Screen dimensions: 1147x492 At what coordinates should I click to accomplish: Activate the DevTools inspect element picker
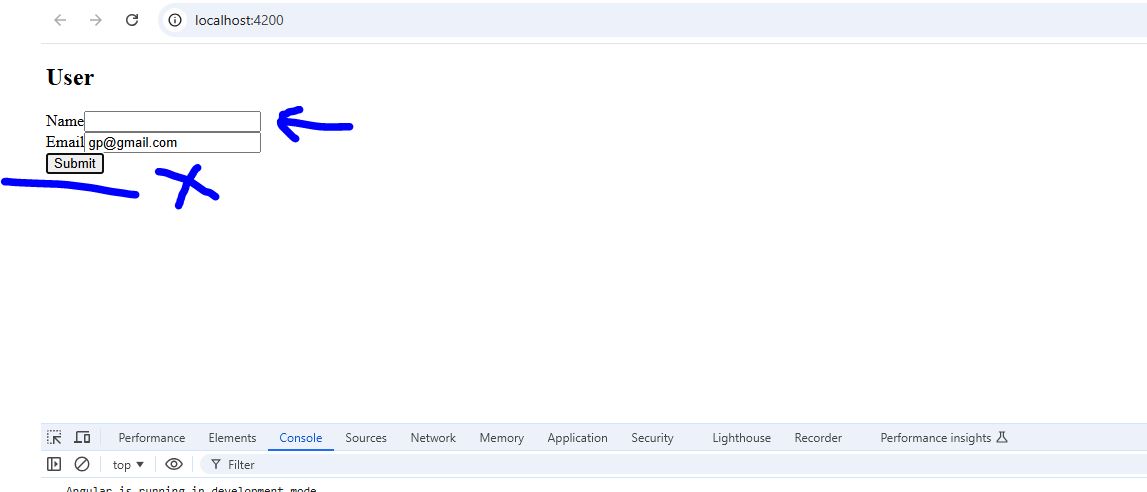(54, 437)
